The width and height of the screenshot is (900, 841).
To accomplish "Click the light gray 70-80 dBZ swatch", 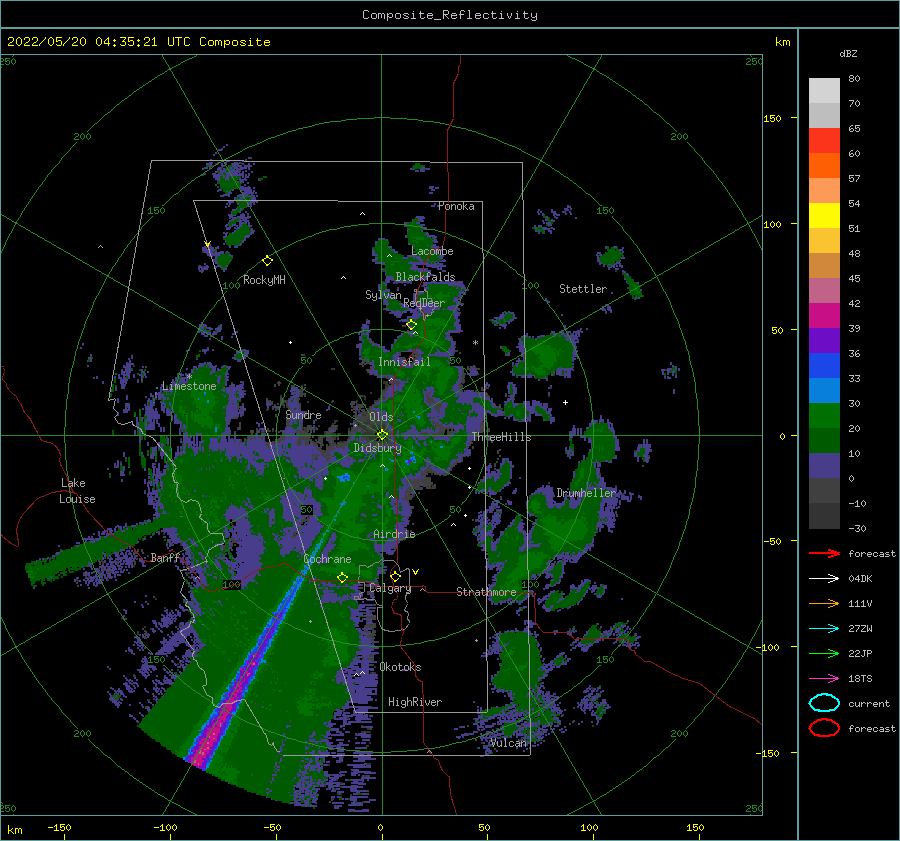I will pos(824,91).
